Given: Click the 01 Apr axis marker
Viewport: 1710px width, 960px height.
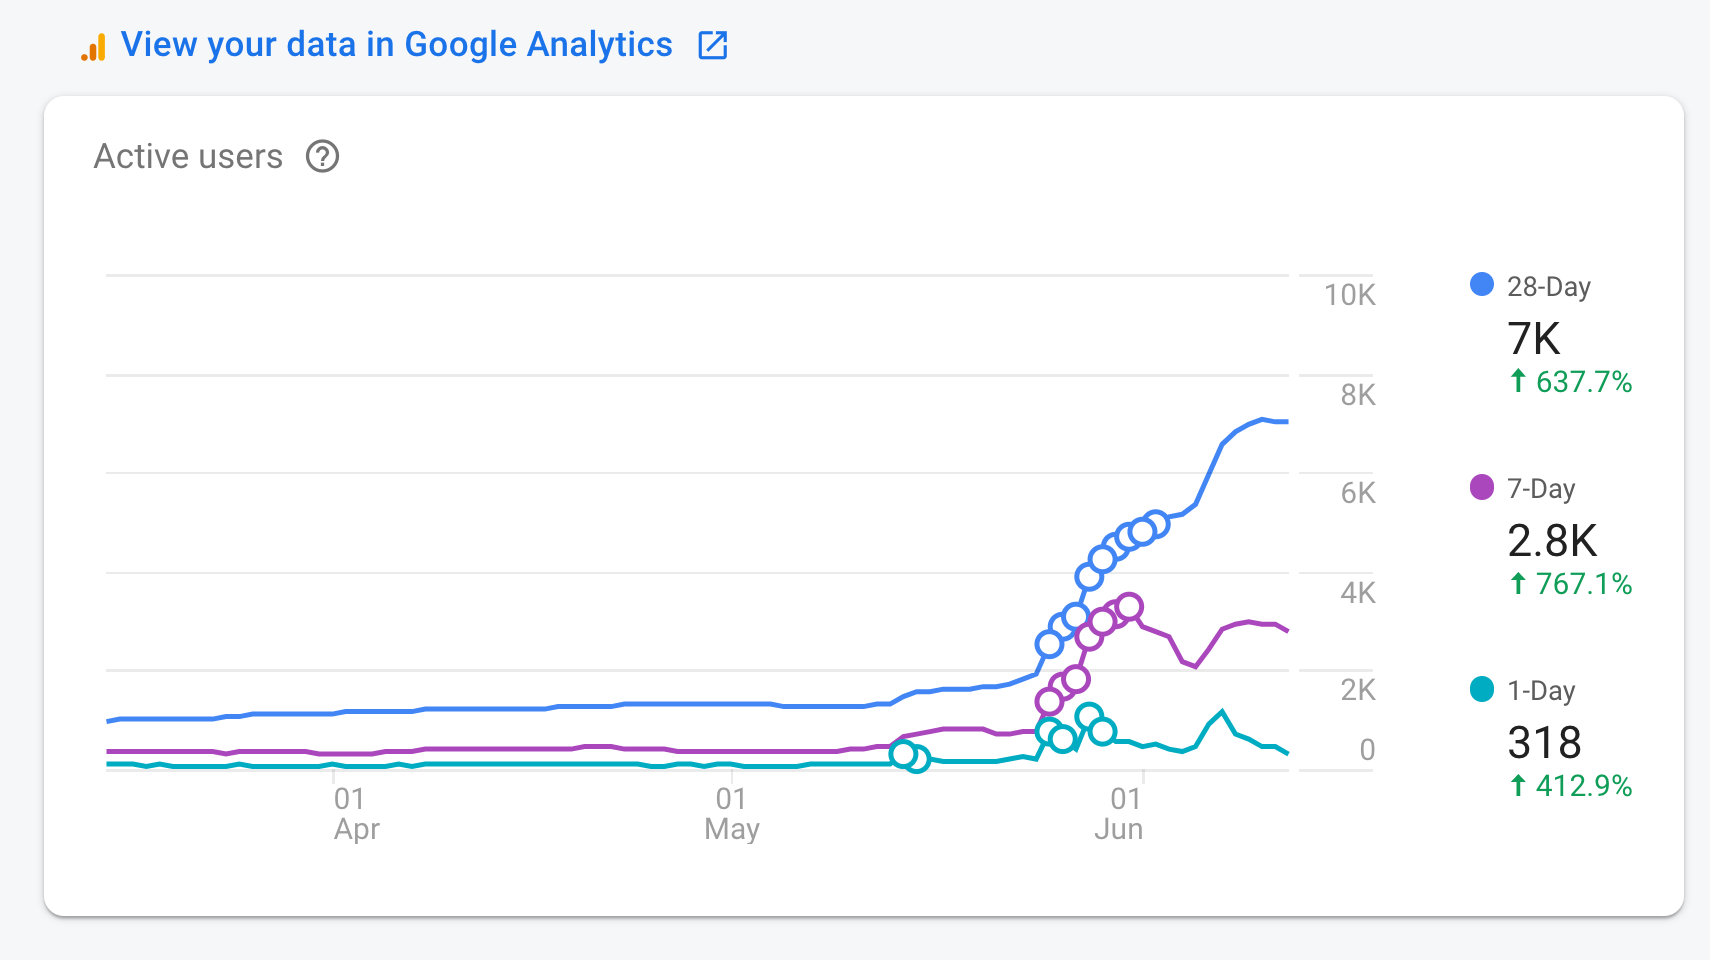Looking at the screenshot, I should click(x=356, y=814).
